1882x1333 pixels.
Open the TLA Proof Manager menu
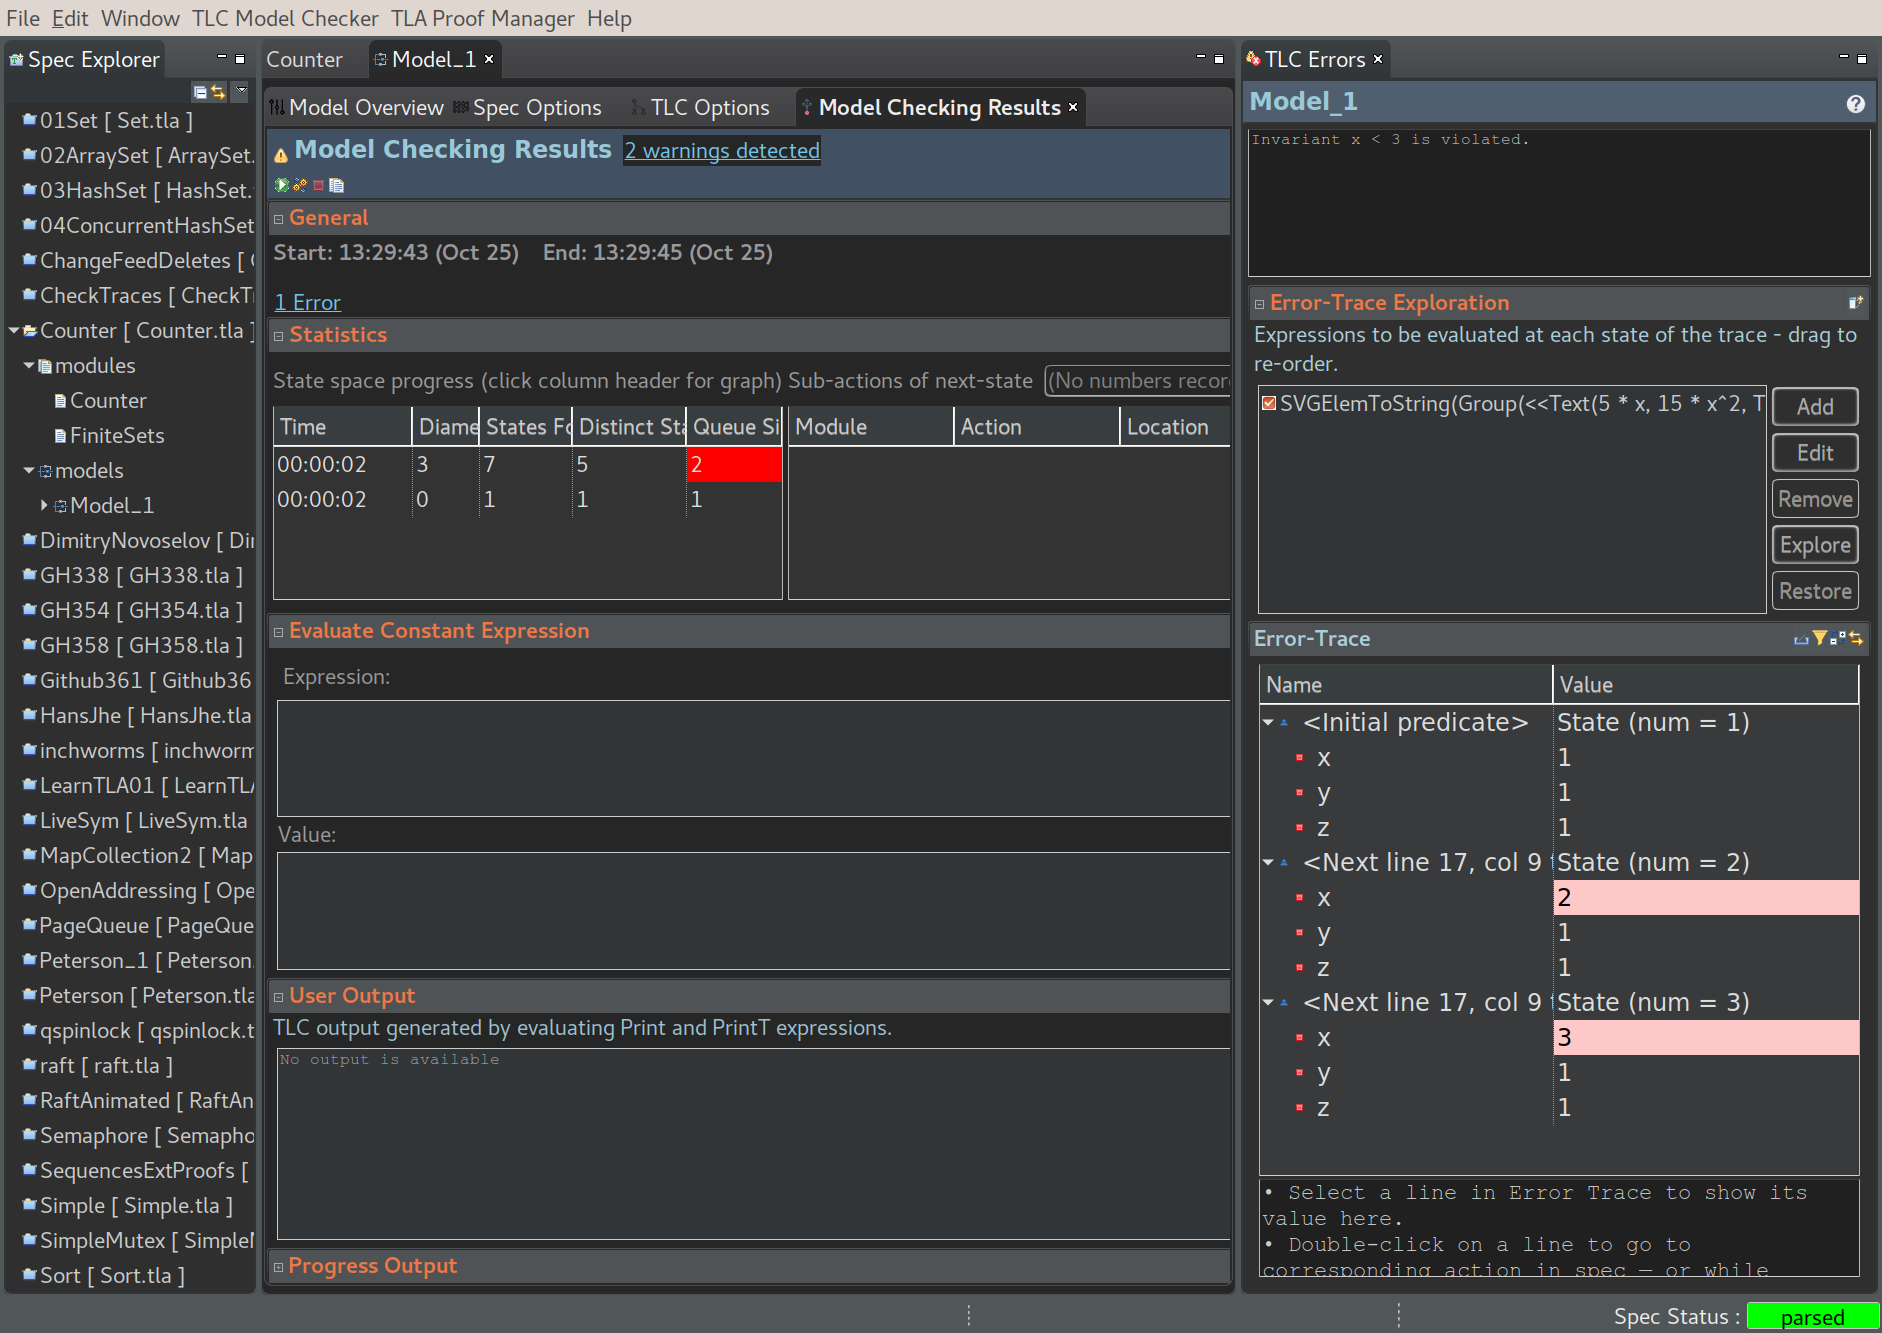click(483, 18)
